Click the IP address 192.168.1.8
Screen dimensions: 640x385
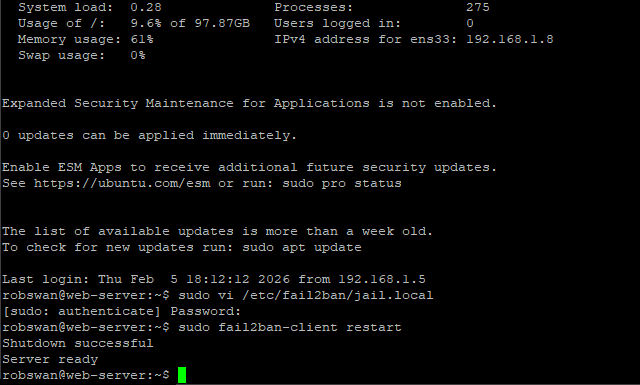point(510,39)
